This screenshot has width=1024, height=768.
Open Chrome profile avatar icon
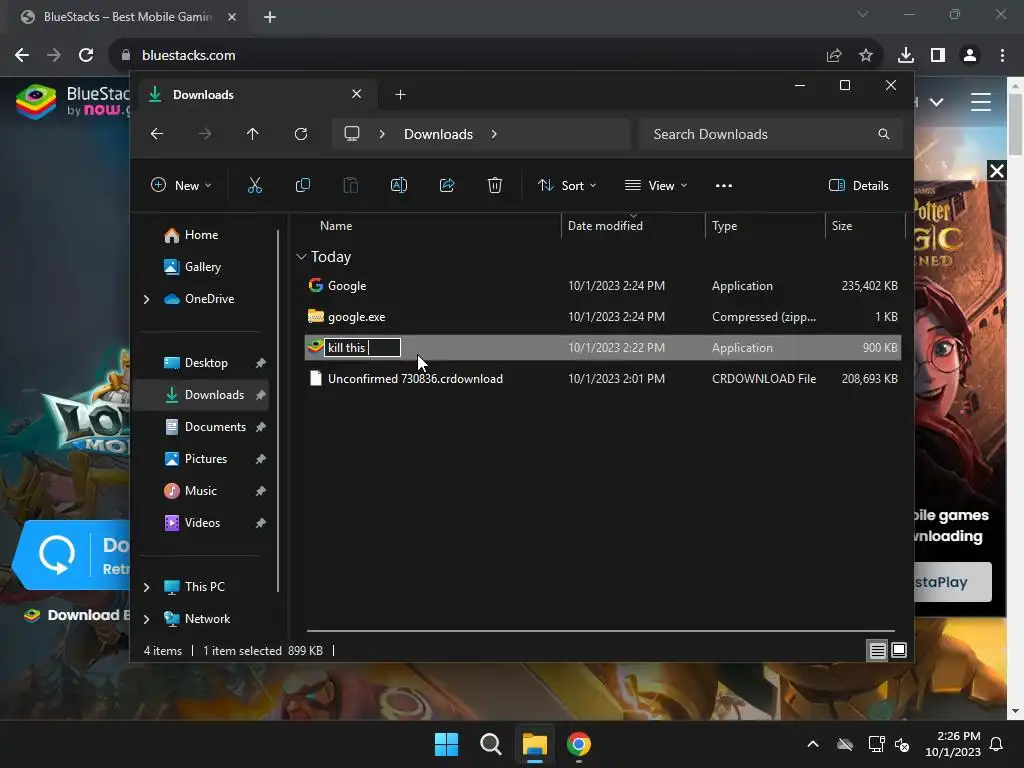coord(970,56)
